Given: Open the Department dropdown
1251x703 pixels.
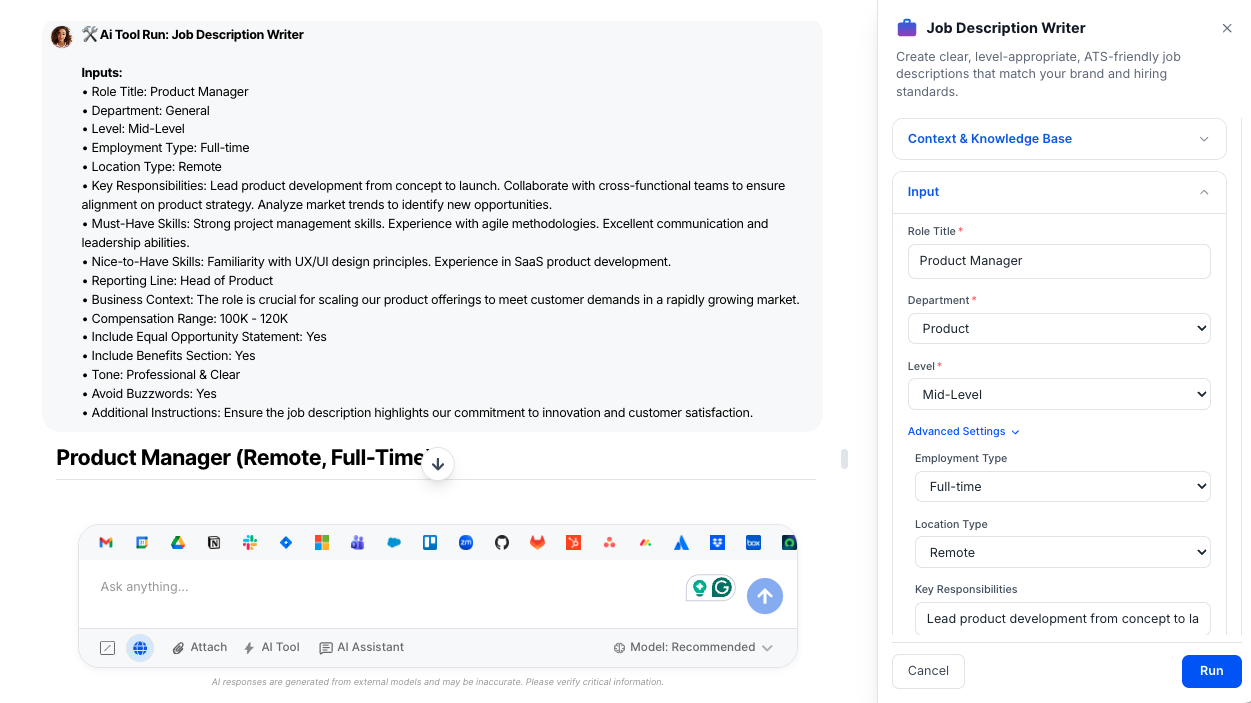Looking at the screenshot, I should [1059, 328].
